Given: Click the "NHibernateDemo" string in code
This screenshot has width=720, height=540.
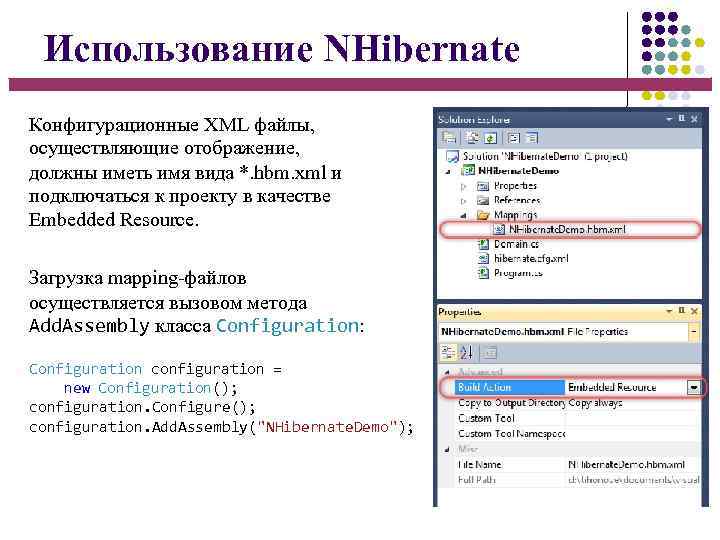Looking at the screenshot, I should pyautogui.click(x=327, y=428).
